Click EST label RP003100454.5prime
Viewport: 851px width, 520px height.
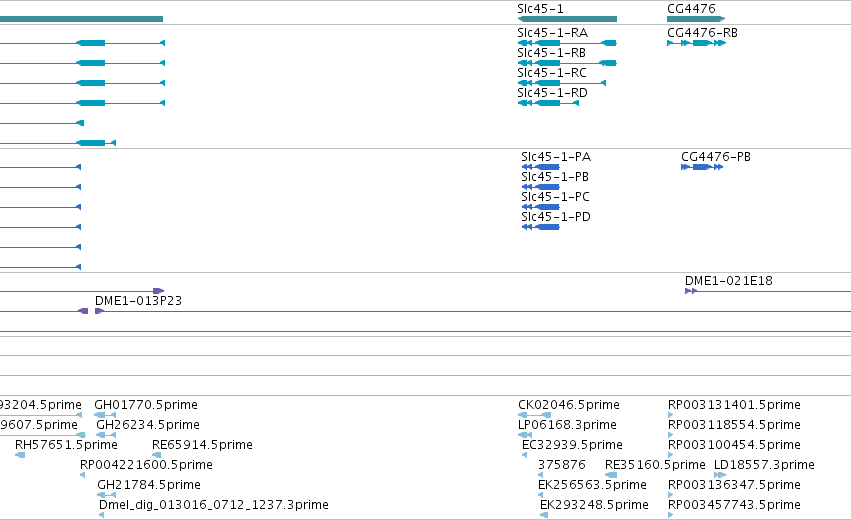click(734, 445)
